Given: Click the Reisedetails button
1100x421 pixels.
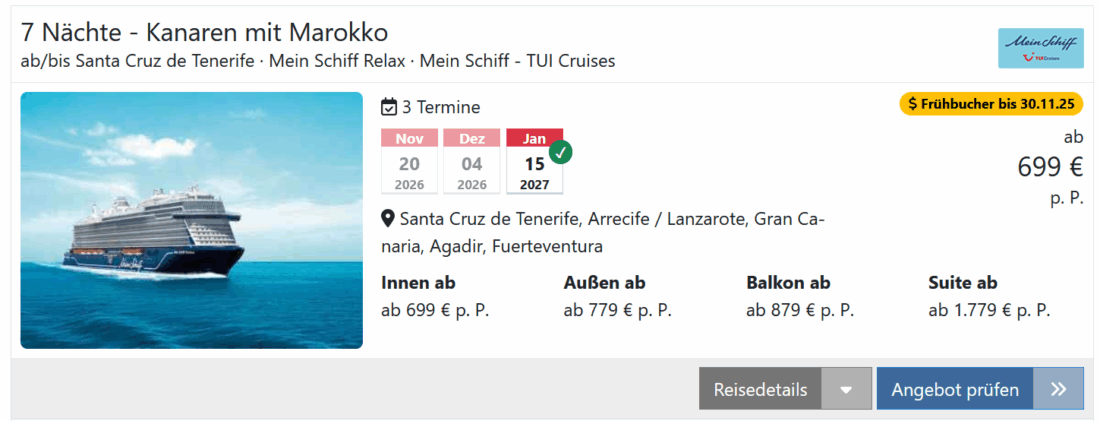Looking at the screenshot, I should [x=760, y=389].
